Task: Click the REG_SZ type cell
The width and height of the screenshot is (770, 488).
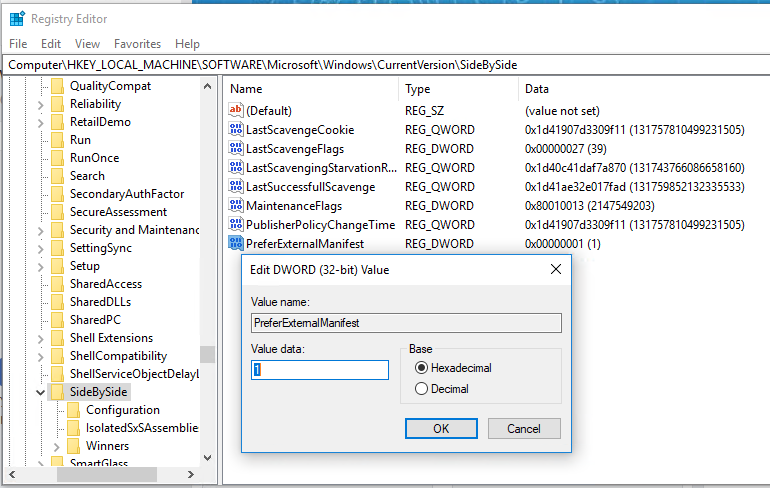Action: (424, 110)
